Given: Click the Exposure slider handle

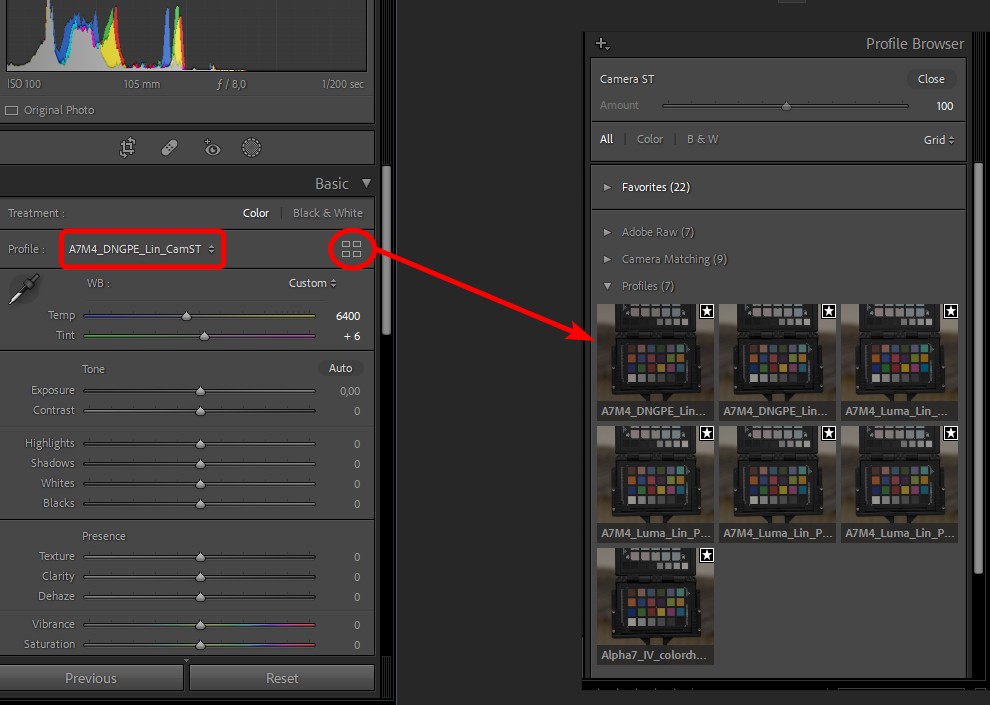Looking at the screenshot, I should point(200,391).
